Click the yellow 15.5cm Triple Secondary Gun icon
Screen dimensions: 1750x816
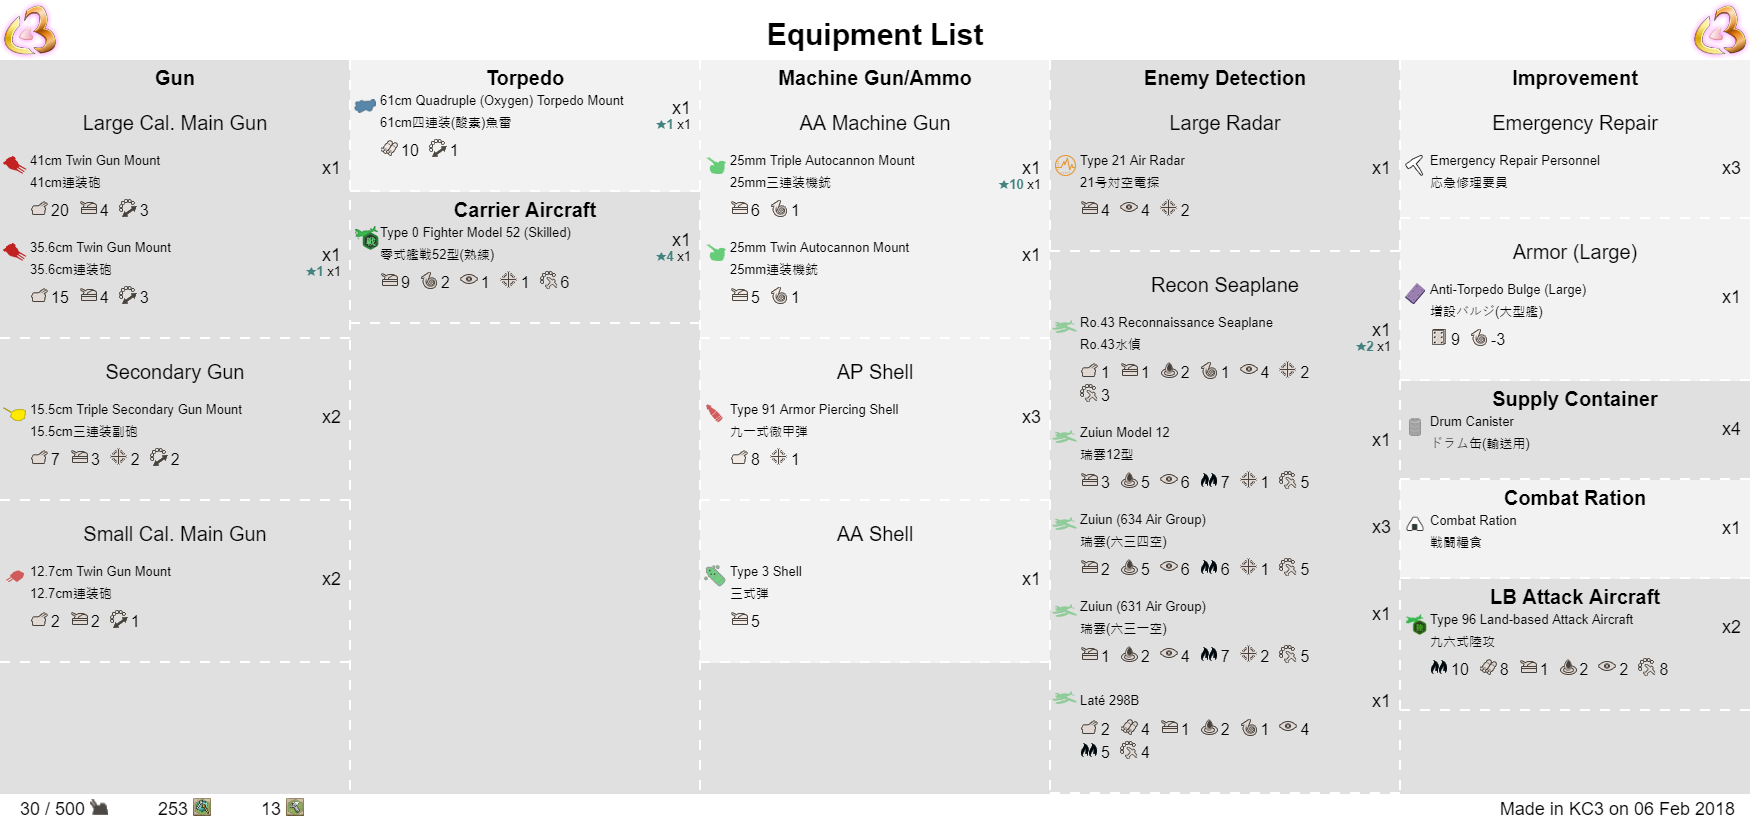[15, 414]
